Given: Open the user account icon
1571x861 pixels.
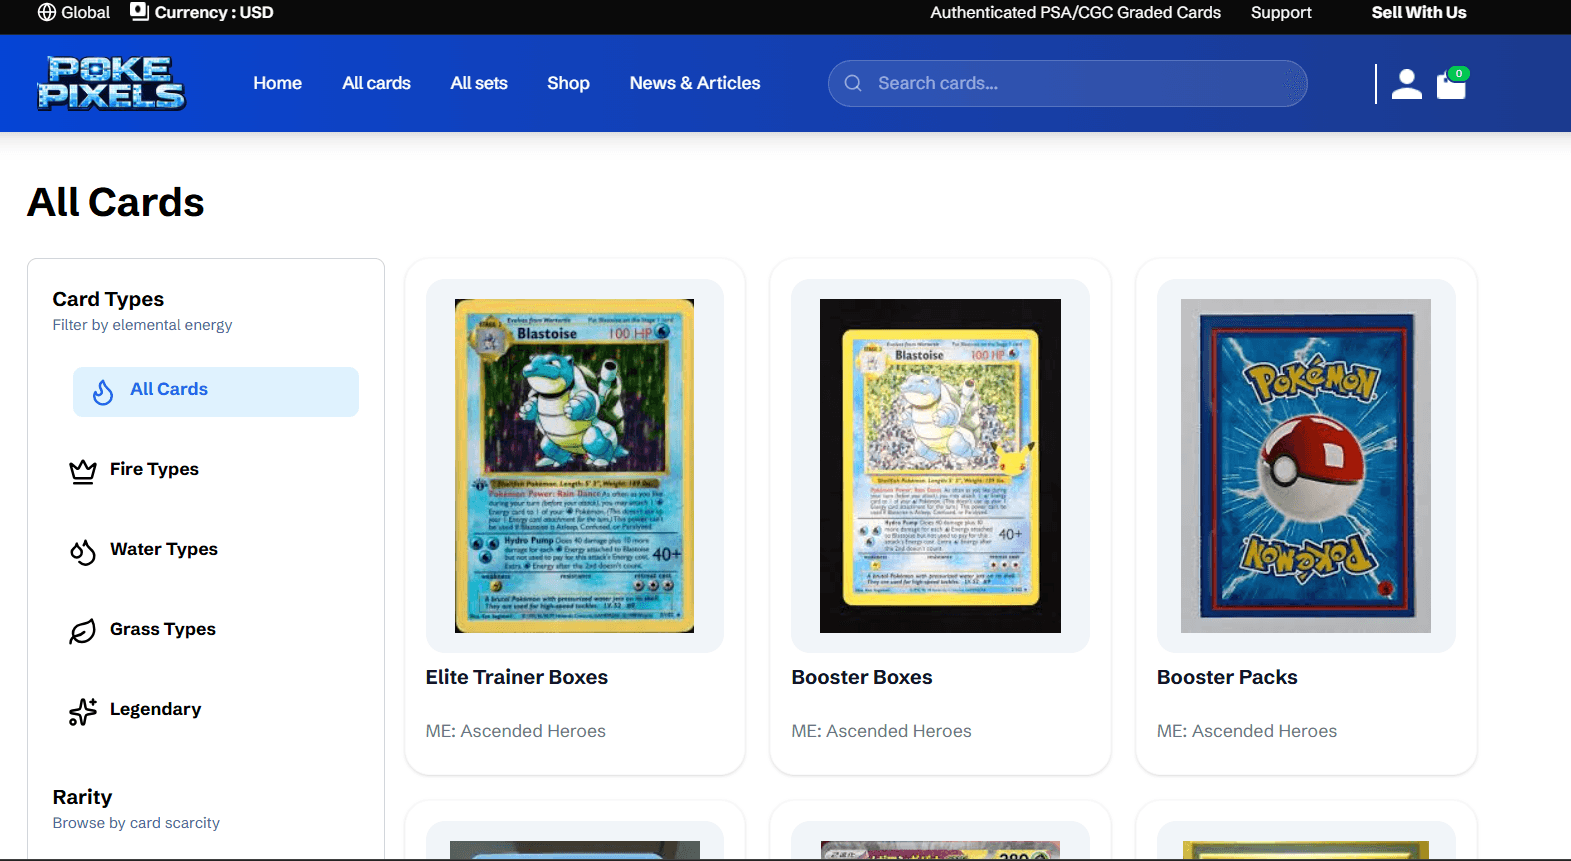Looking at the screenshot, I should coord(1407,84).
